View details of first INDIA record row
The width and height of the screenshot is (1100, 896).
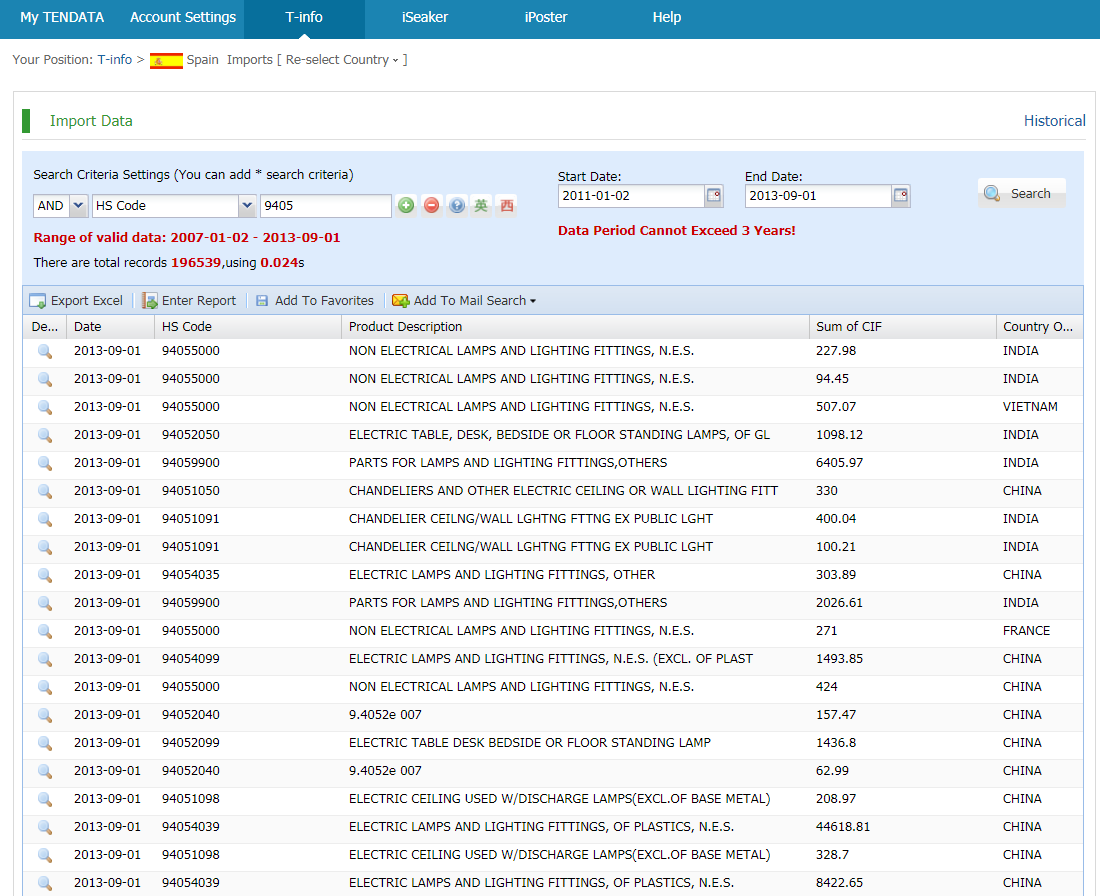(x=44, y=351)
